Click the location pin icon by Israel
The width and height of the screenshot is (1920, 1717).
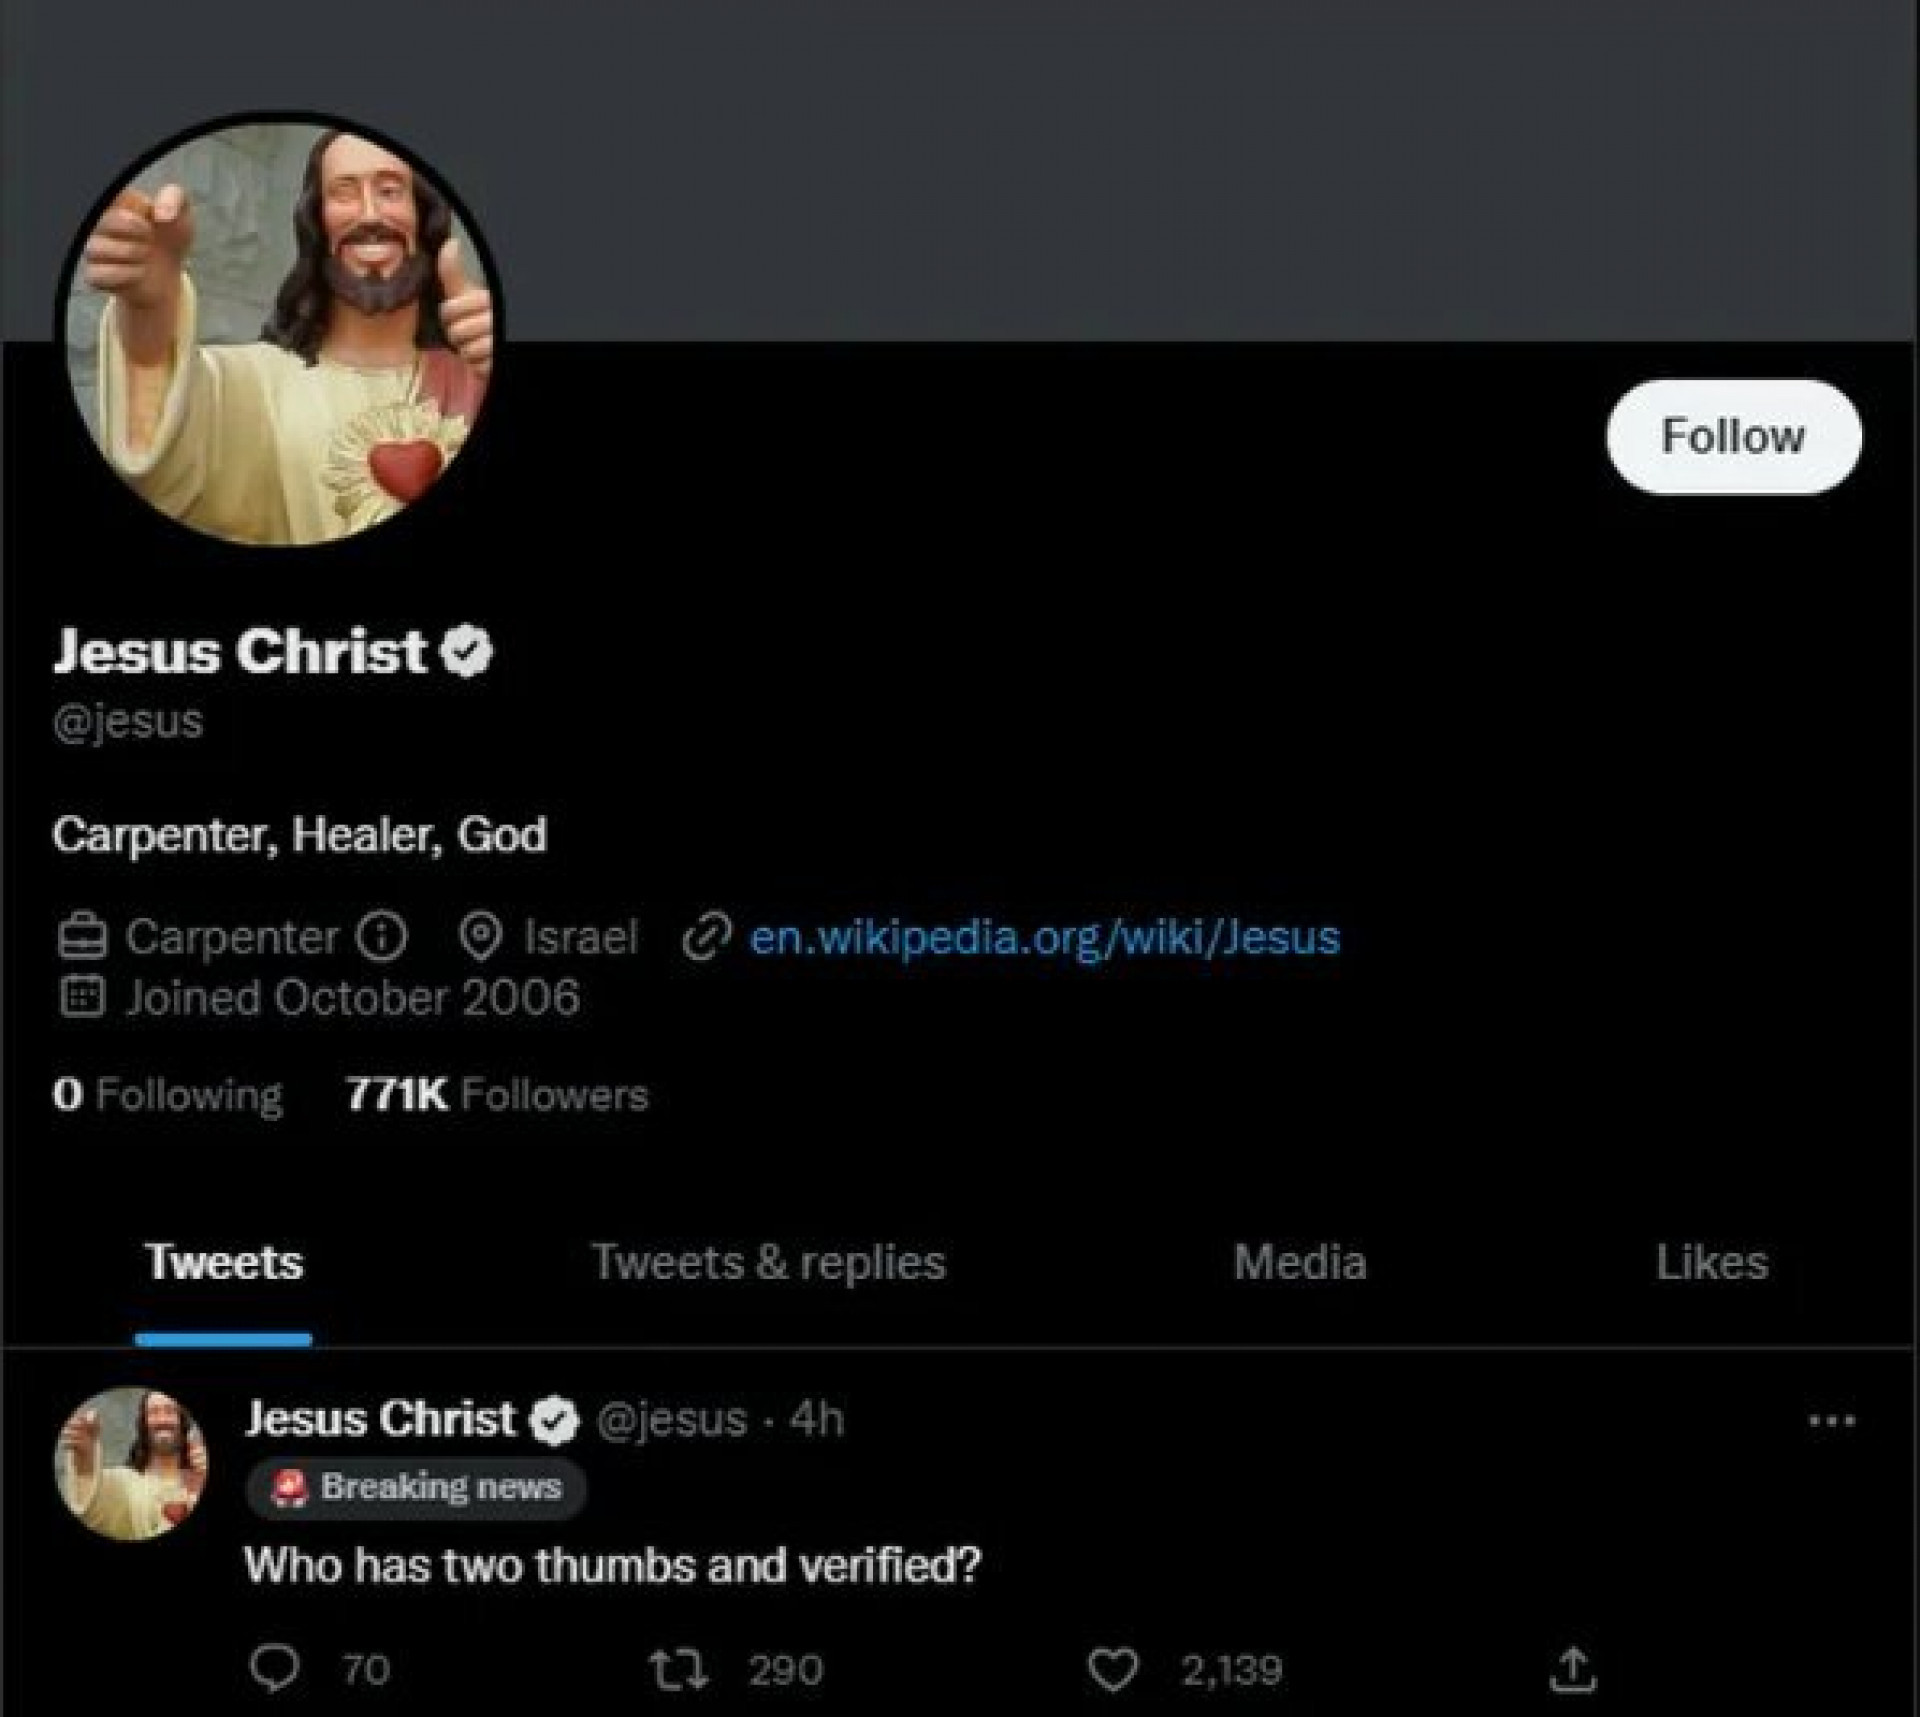(481, 937)
